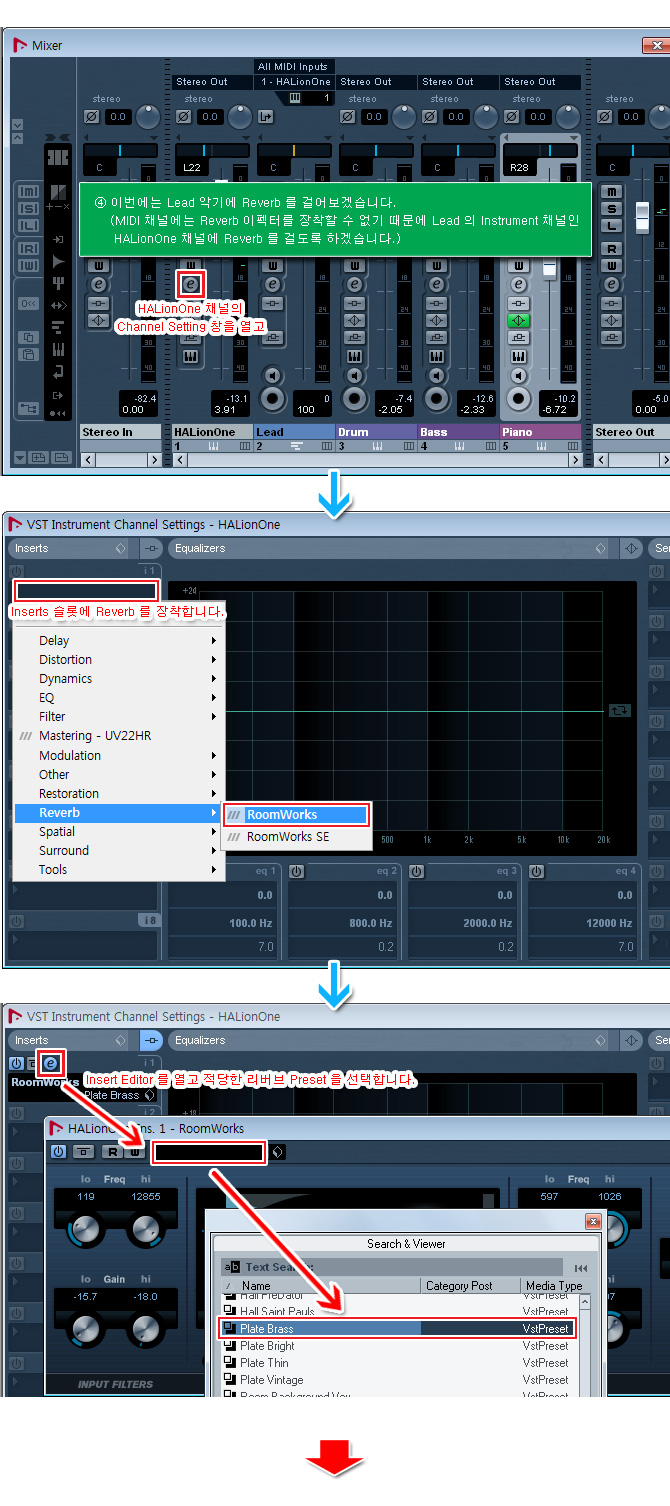The image size is (670, 1506).
Task: Open Bass channel Stereo Out routing
Action: (458, 82)
